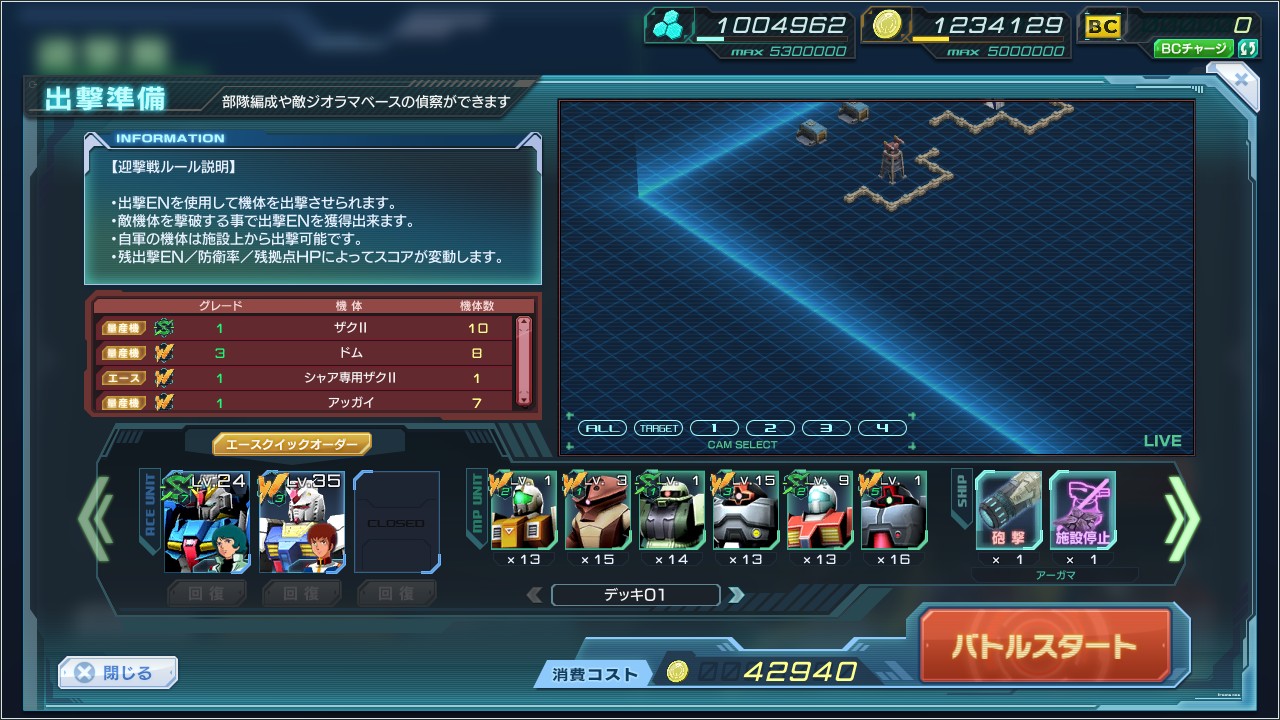Click the BCチャージ refresh icon
Viewport: 1280px width, 720px height.
[x=1247, y=48]
